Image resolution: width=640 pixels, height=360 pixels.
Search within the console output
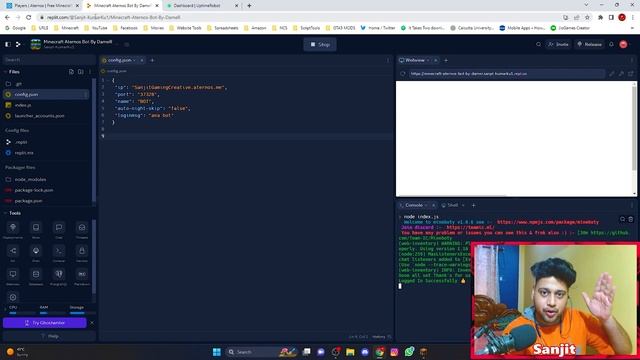pos(622,220)
